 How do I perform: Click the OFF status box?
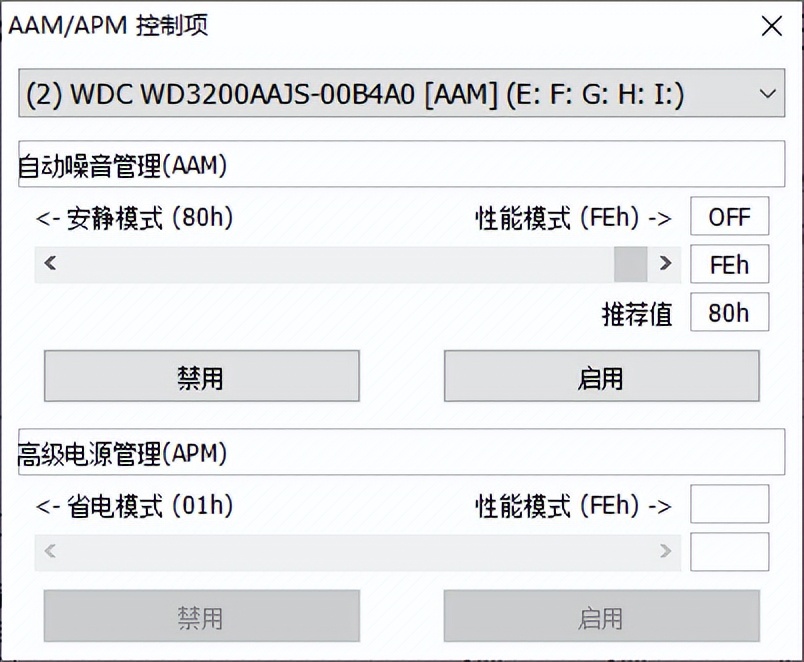tap(730, 216)
